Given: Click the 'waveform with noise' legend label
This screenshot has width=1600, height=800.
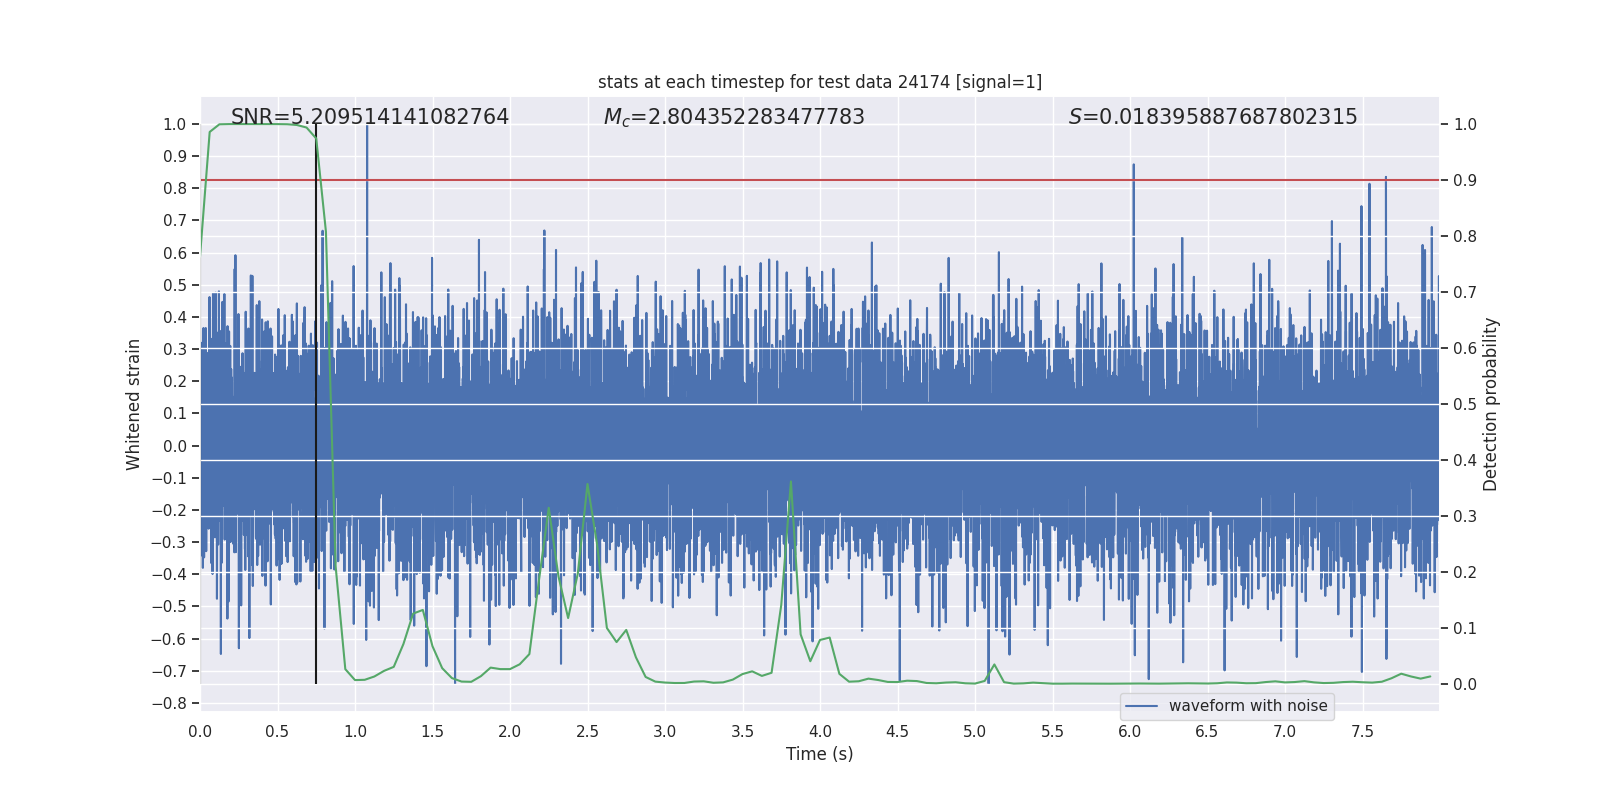Looking at the screenshot, I should (1247, 706).
